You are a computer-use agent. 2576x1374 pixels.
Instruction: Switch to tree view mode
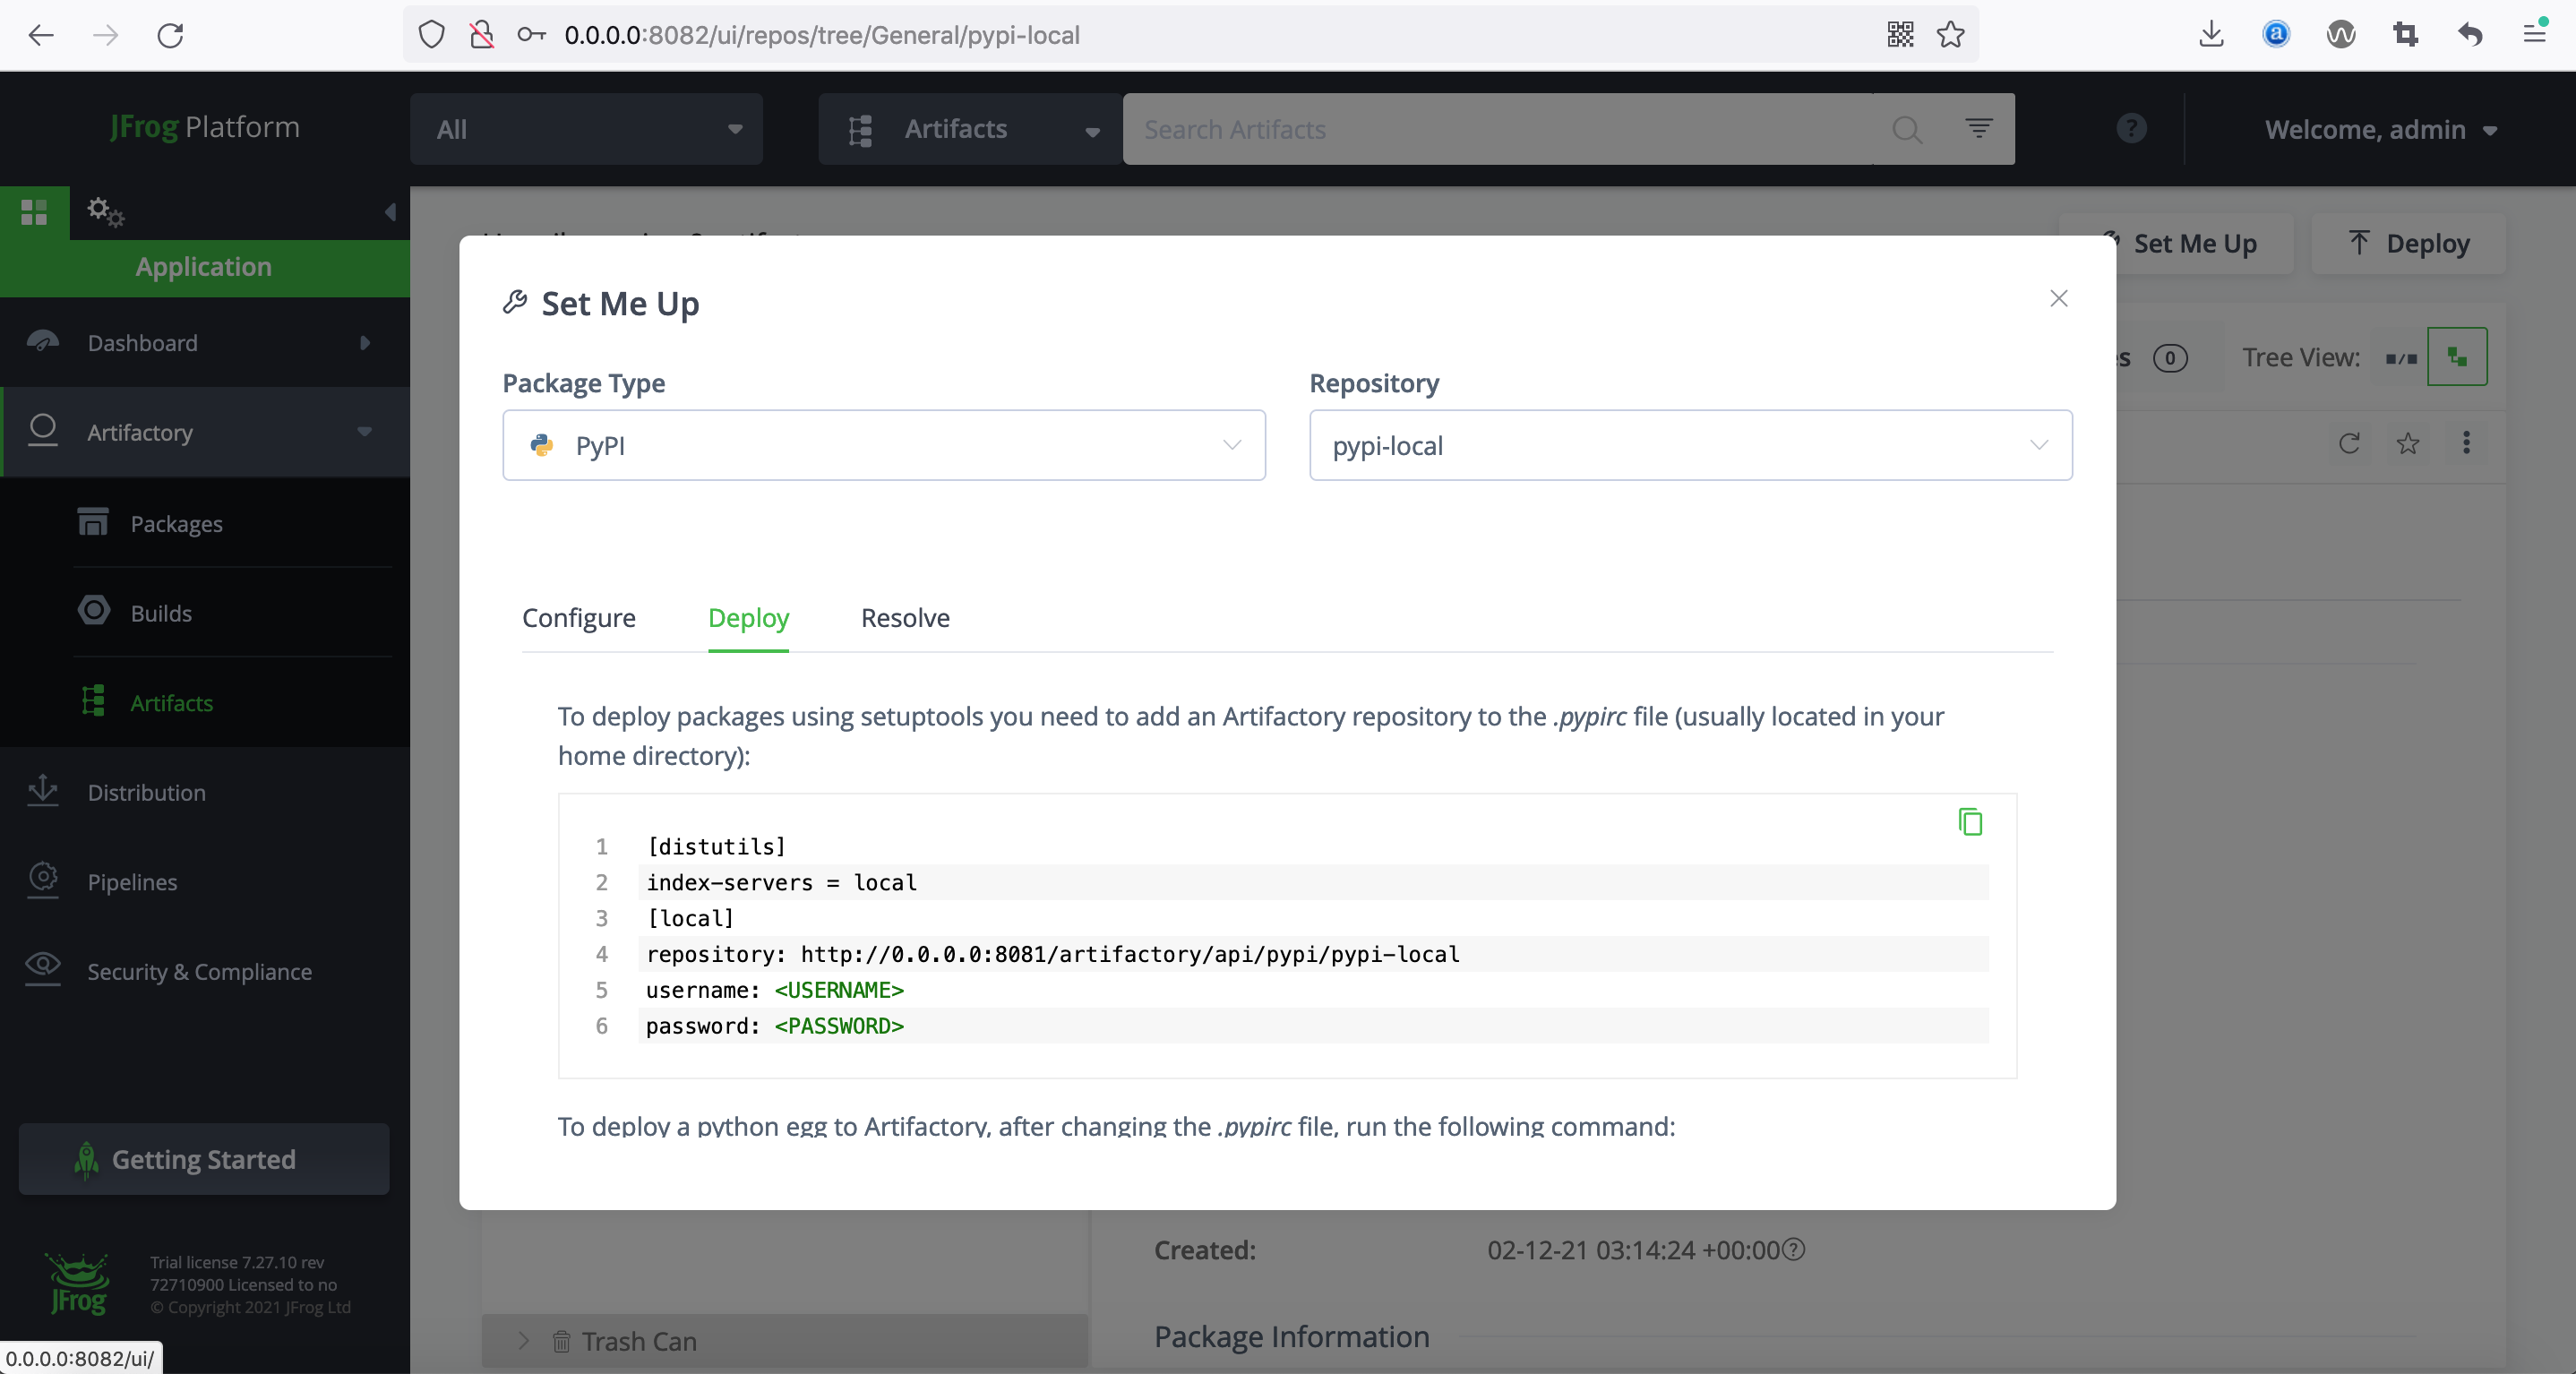coord(2457,357)
